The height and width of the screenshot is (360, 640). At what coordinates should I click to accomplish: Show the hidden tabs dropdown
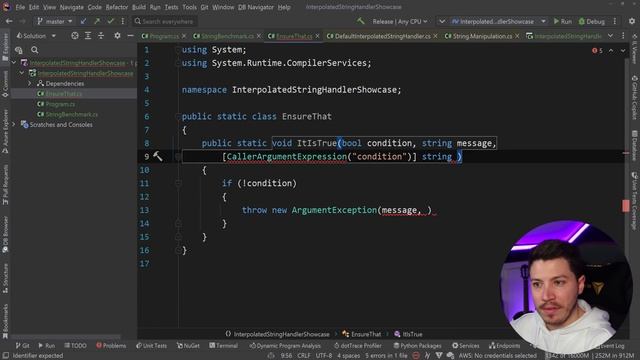pyautogui.click(x=610, y=36)
